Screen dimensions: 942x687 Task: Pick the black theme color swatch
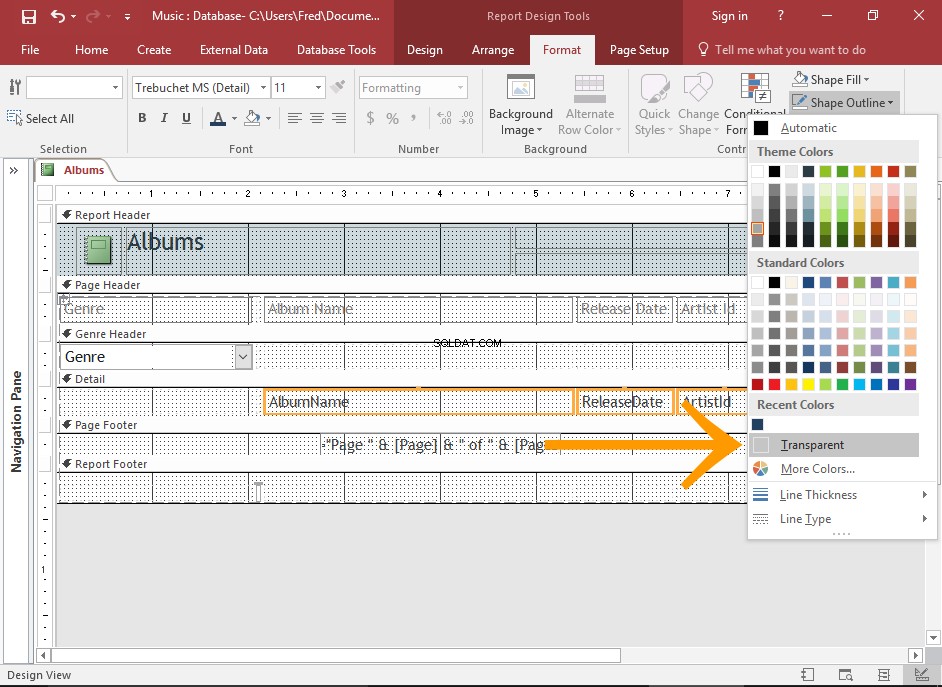(774, 171)
